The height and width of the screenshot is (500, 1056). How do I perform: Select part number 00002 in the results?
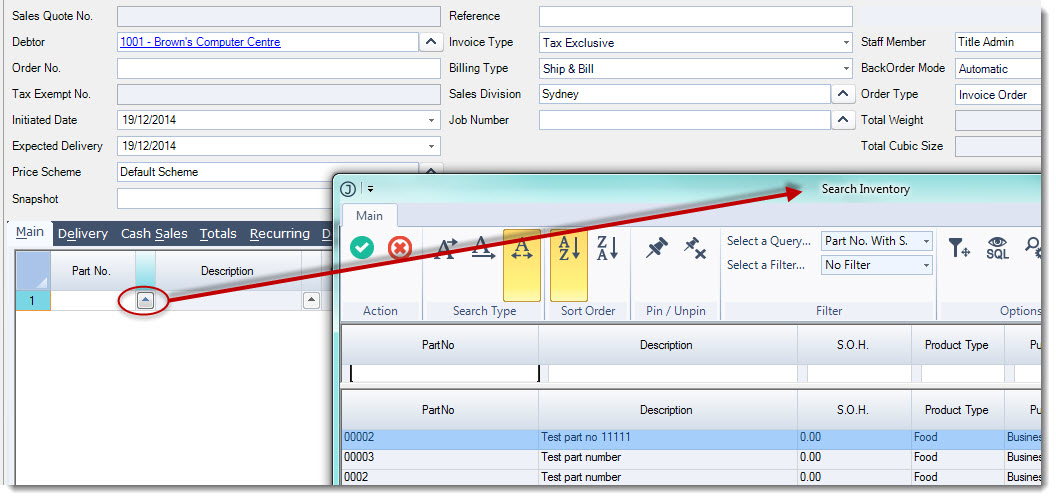point(359,437)
